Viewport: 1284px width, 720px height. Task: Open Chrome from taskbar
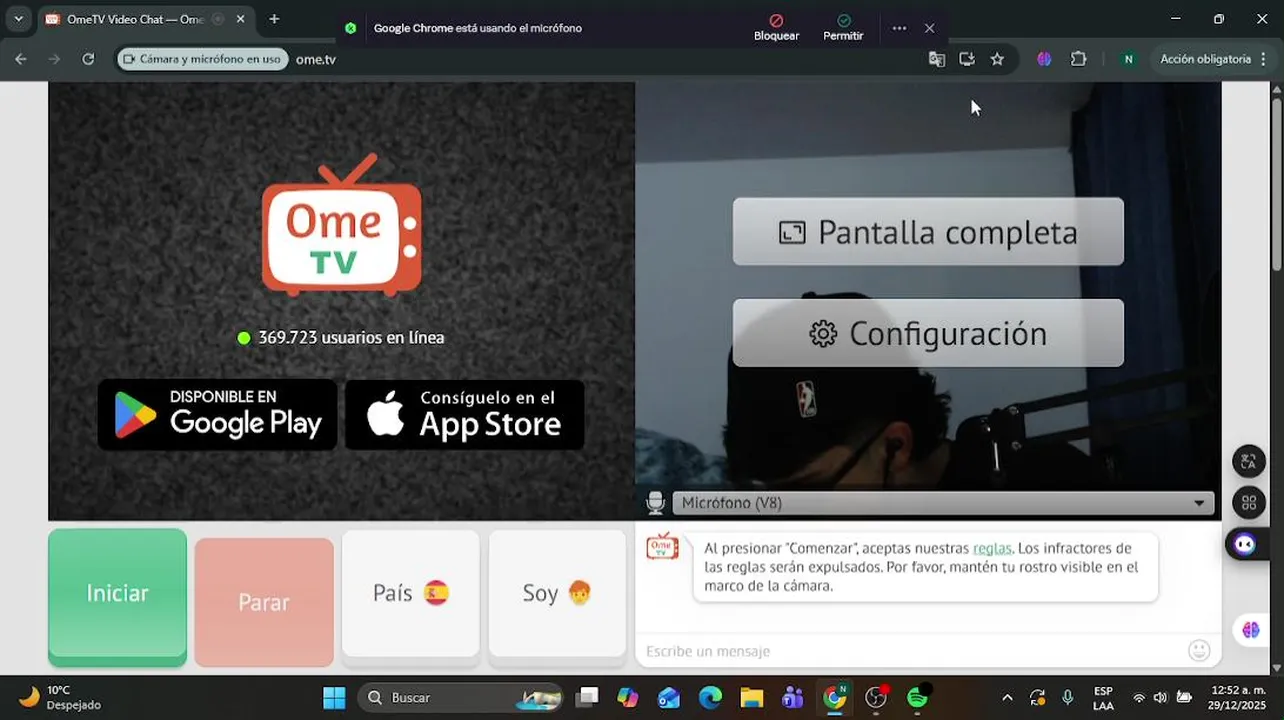tap(834, 697)
